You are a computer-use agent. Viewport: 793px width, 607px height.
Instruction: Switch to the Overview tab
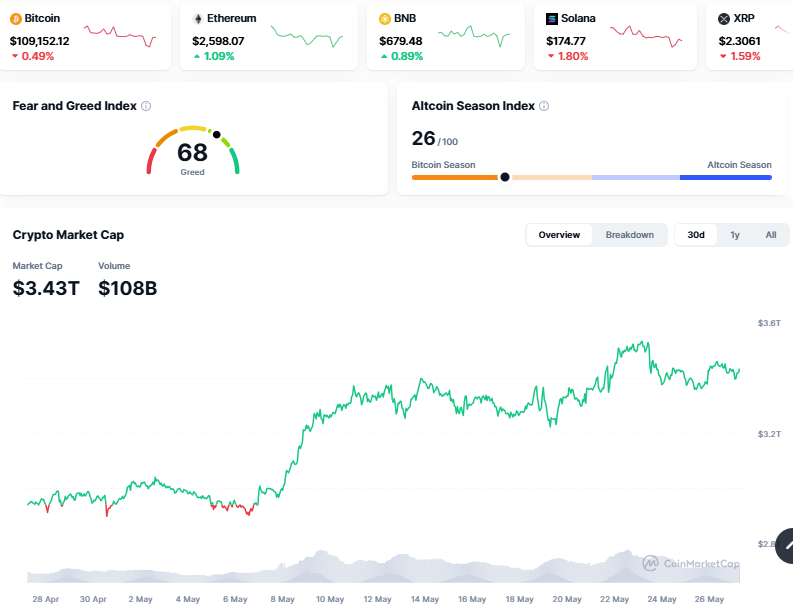[559, 235]
